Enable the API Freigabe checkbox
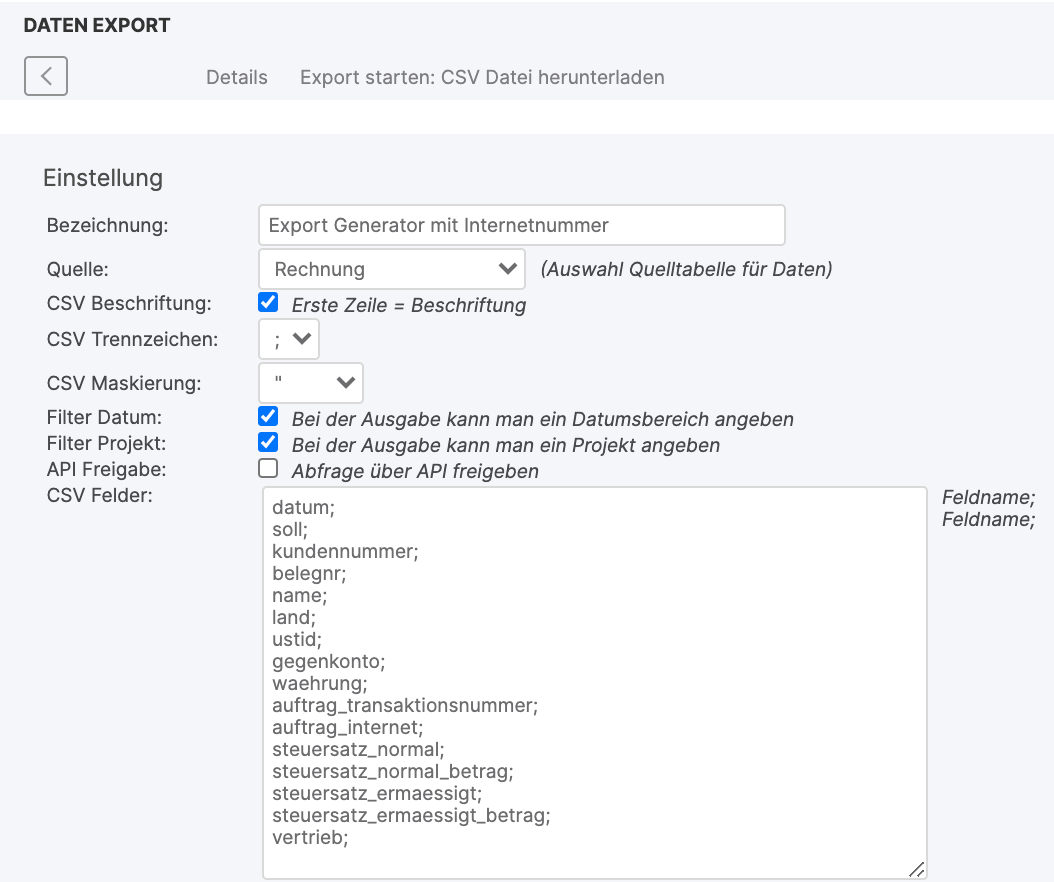Image resolution: width=1054 pixels, height=882 pixels. 268,469
